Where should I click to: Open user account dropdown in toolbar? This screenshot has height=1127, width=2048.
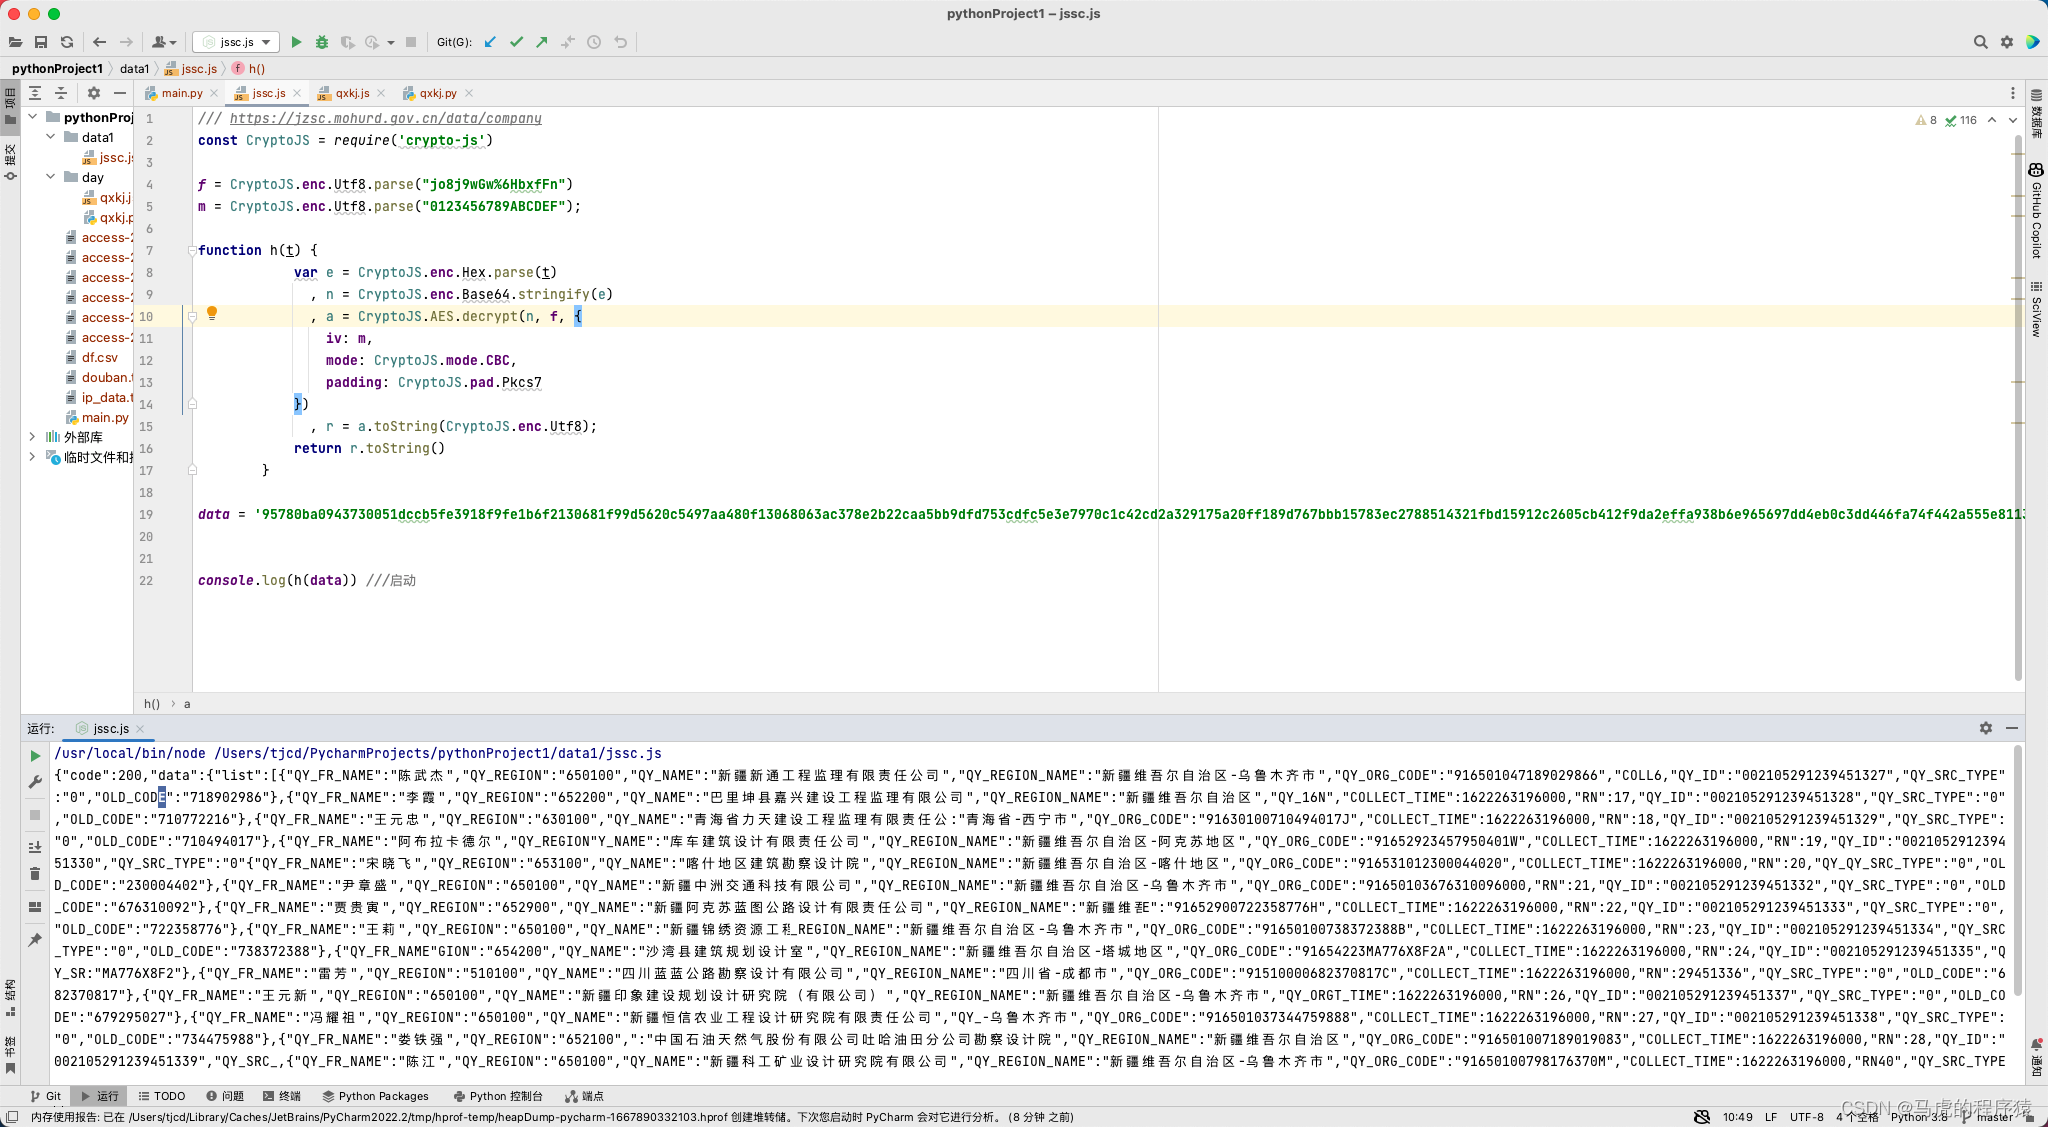click(x=164, y=42)
